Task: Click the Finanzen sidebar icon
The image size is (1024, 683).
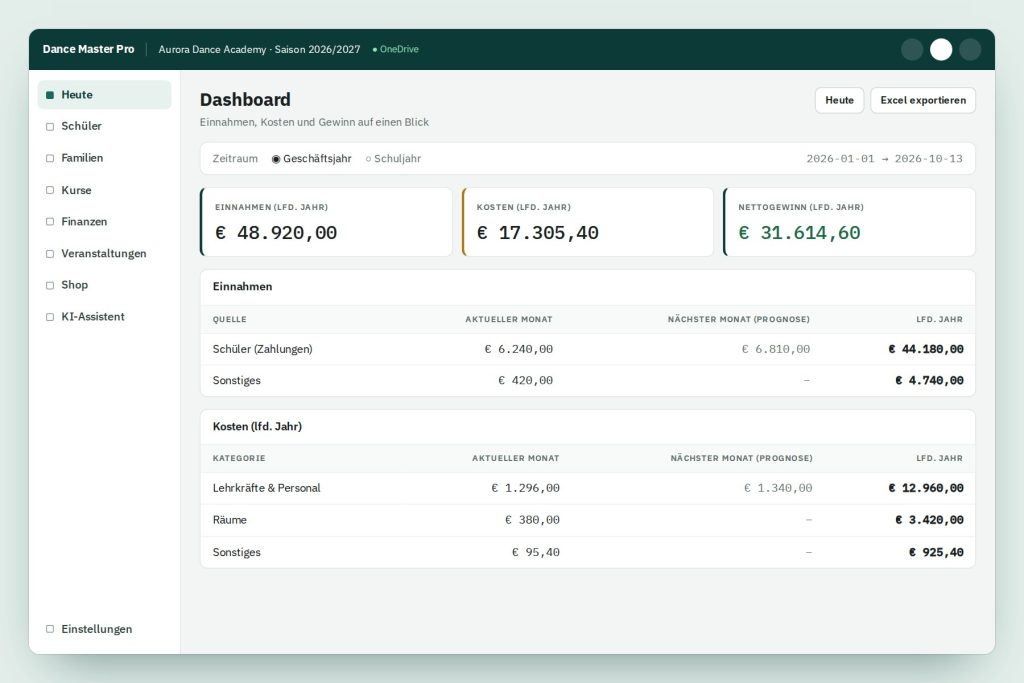Action: tap(50, 222)
